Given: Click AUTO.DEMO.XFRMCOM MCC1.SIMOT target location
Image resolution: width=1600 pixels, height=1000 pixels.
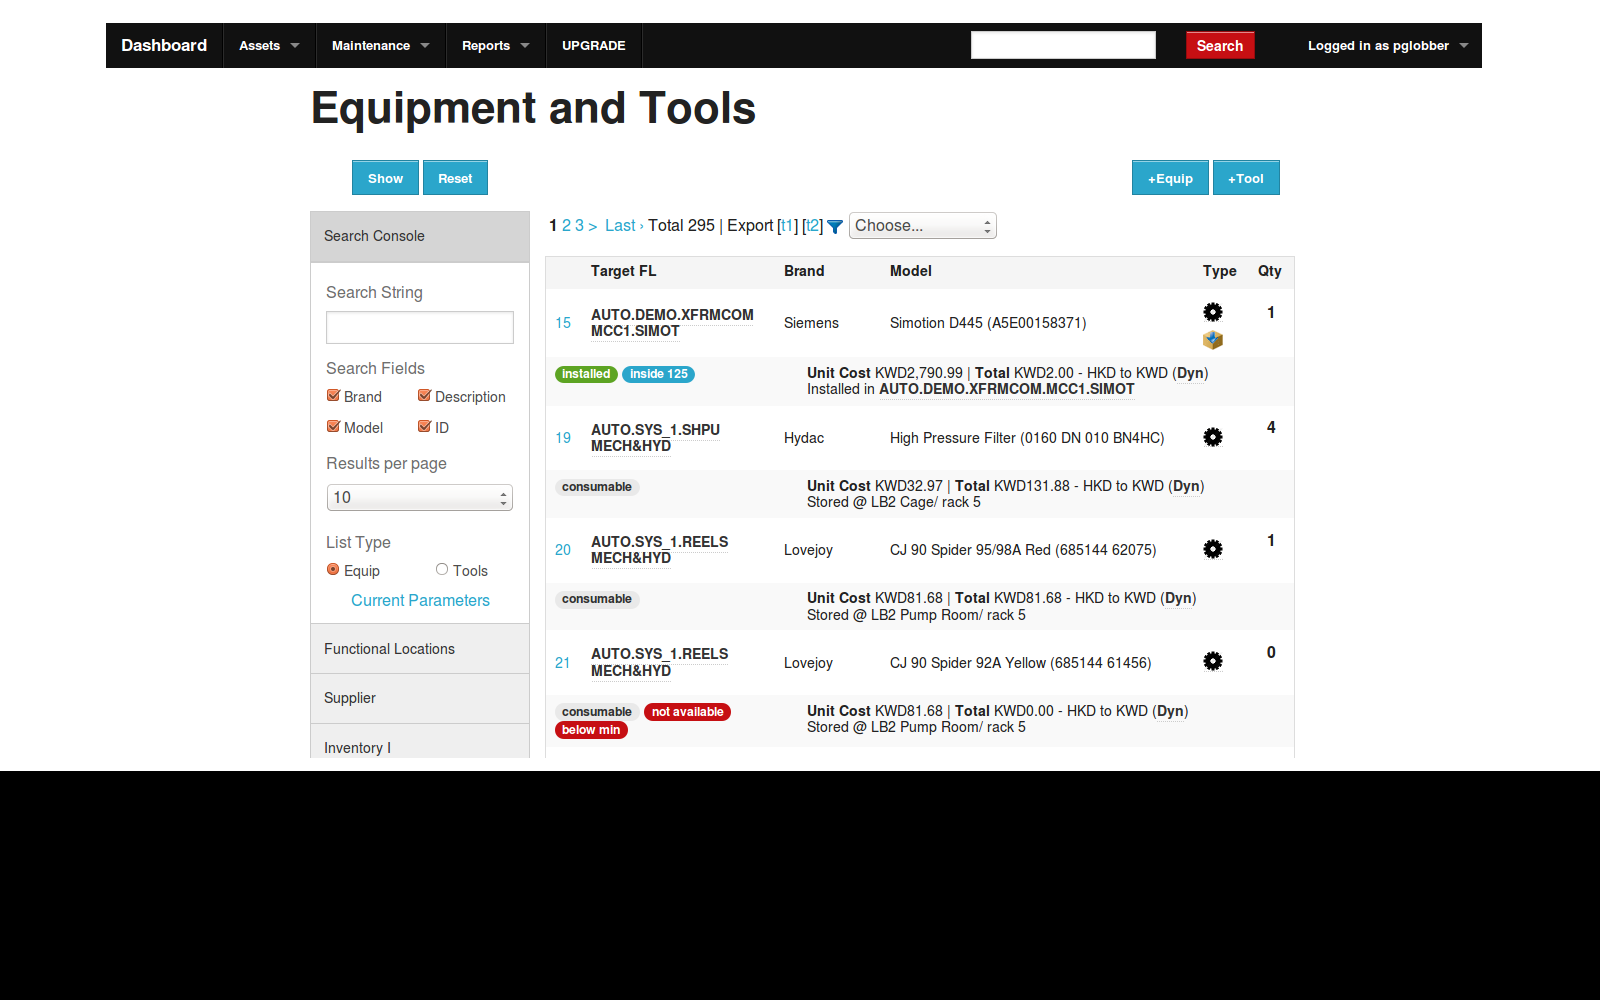Looking at the screenshot, I should [672, 323].
